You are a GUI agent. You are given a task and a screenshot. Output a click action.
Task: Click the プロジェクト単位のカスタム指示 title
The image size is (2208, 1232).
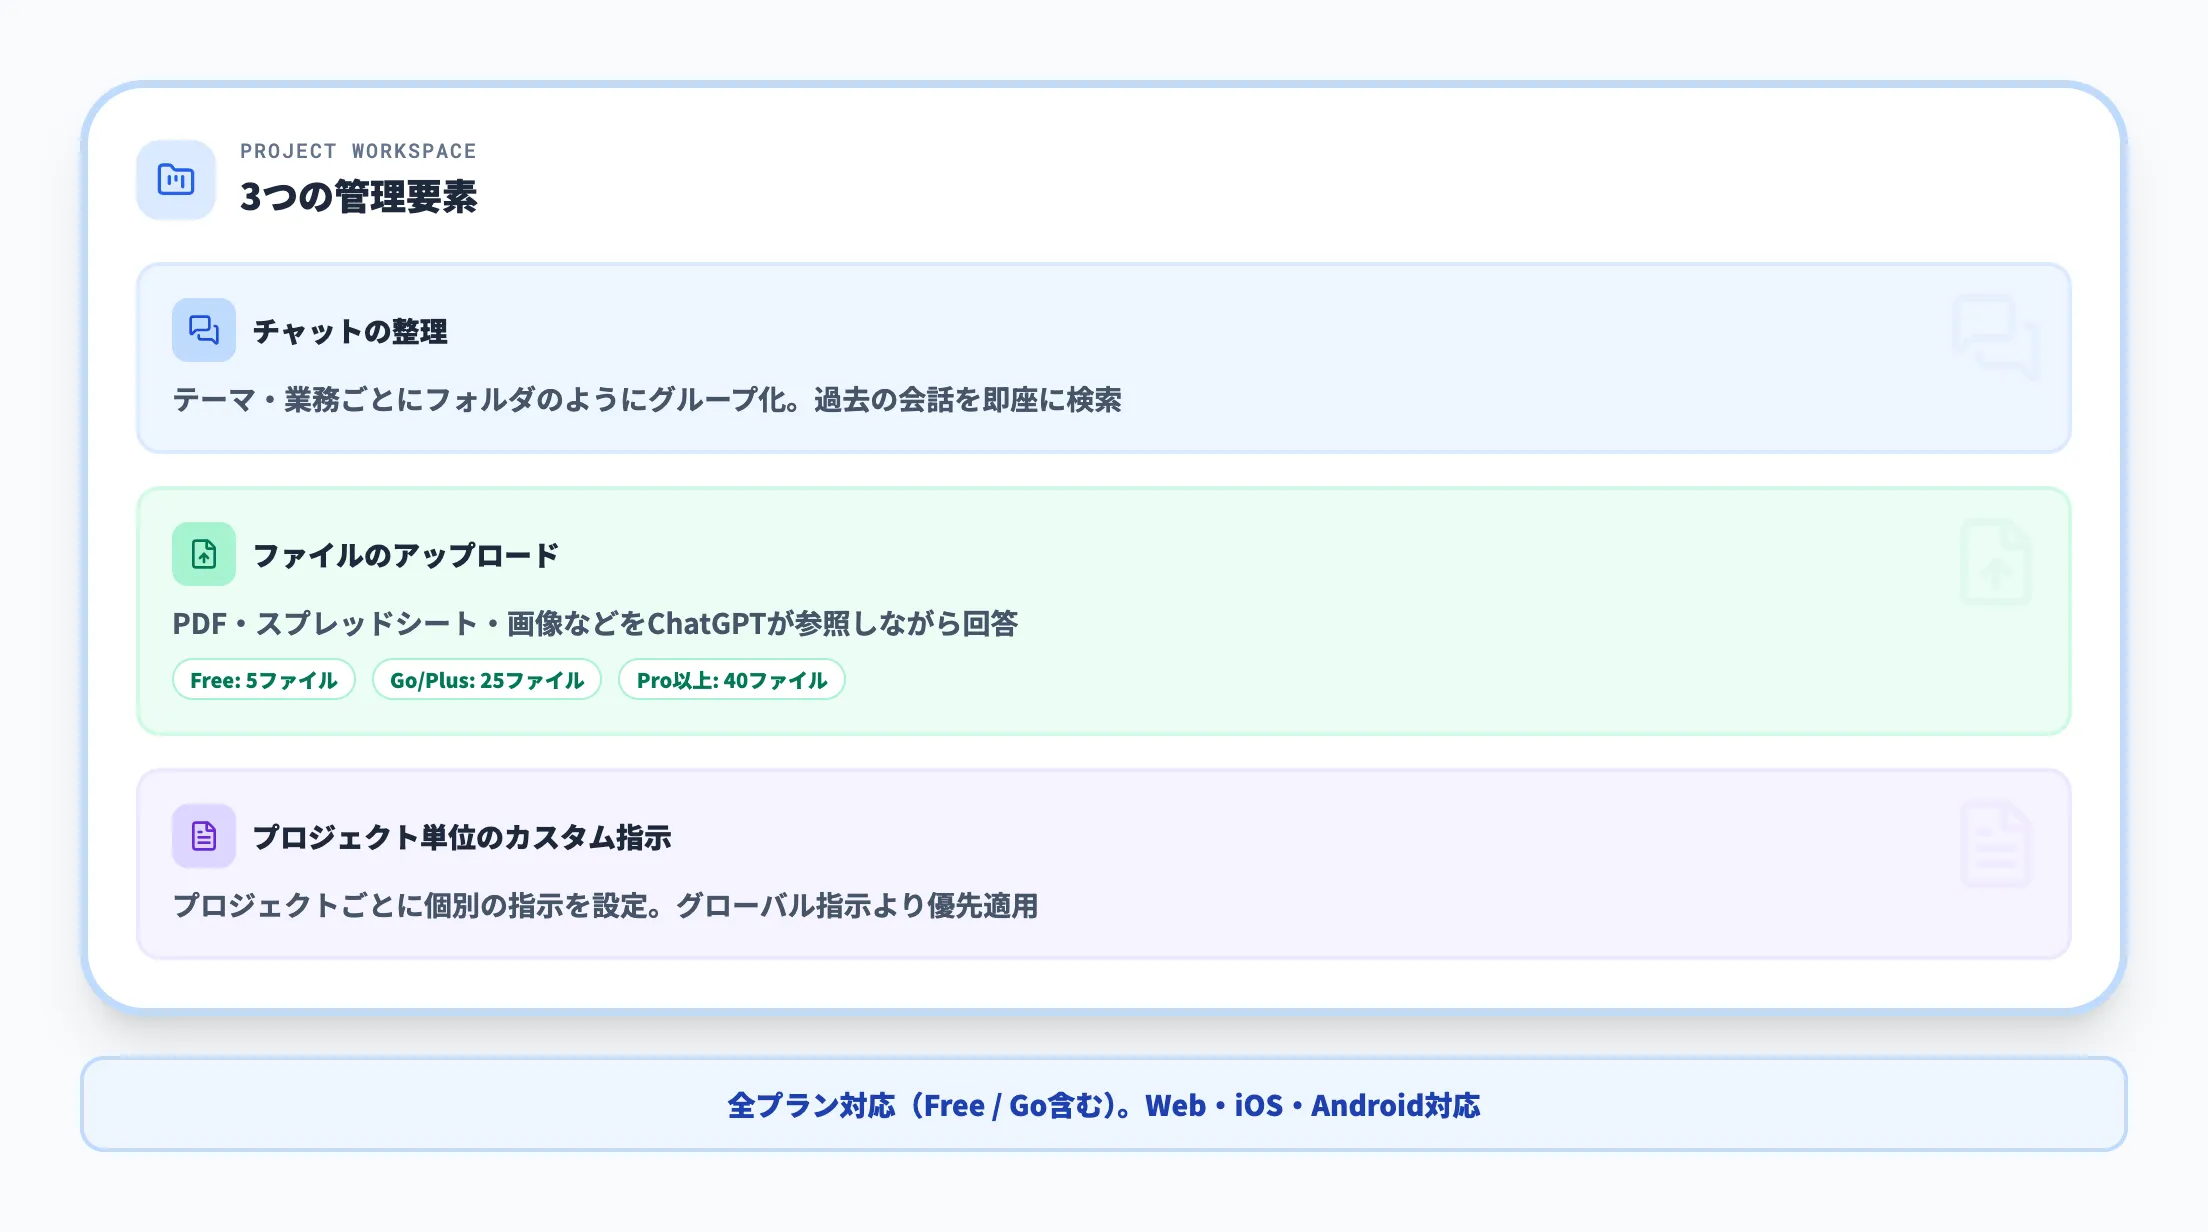(462, 837)
